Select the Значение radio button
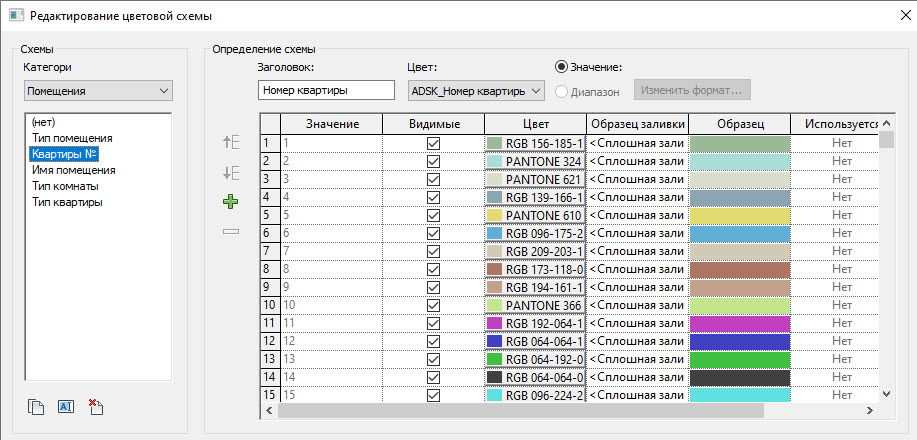Viewport: 917px width, 440px height. coord(561,67)
